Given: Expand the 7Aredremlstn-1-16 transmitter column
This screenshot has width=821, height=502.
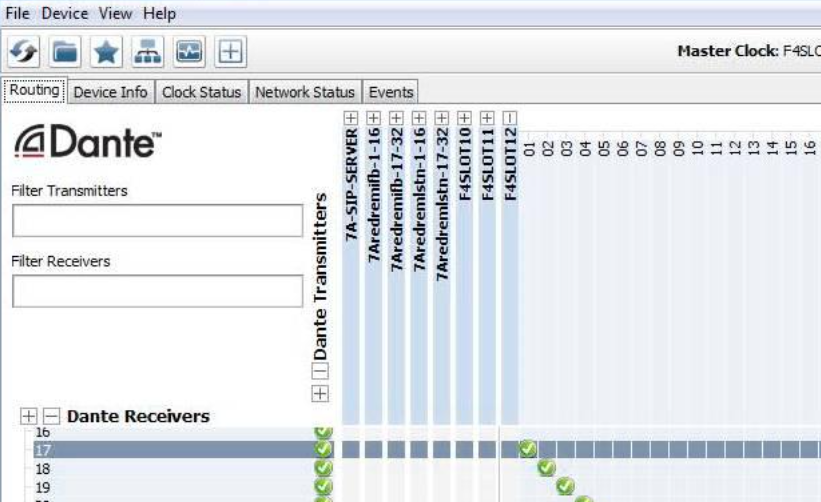Looking at the screenshot, I should [x=419, y=118].
